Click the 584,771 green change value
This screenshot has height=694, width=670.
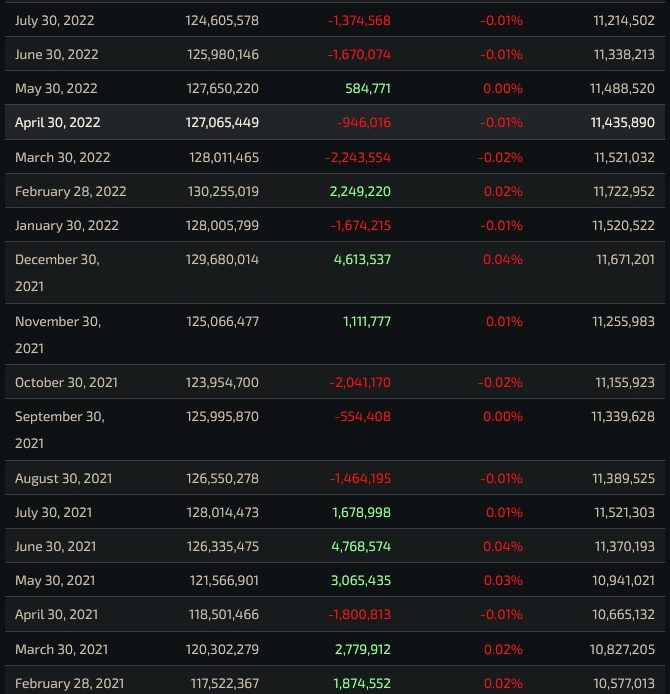(368, 89)
